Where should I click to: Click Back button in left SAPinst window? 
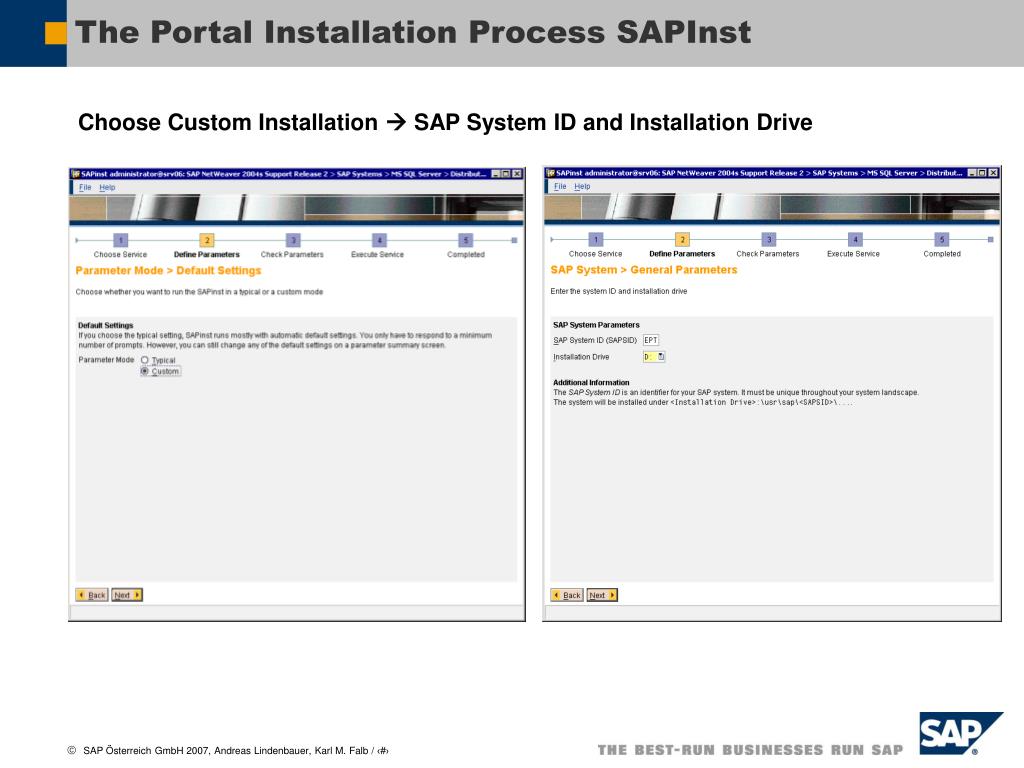[x=91, y=595]
